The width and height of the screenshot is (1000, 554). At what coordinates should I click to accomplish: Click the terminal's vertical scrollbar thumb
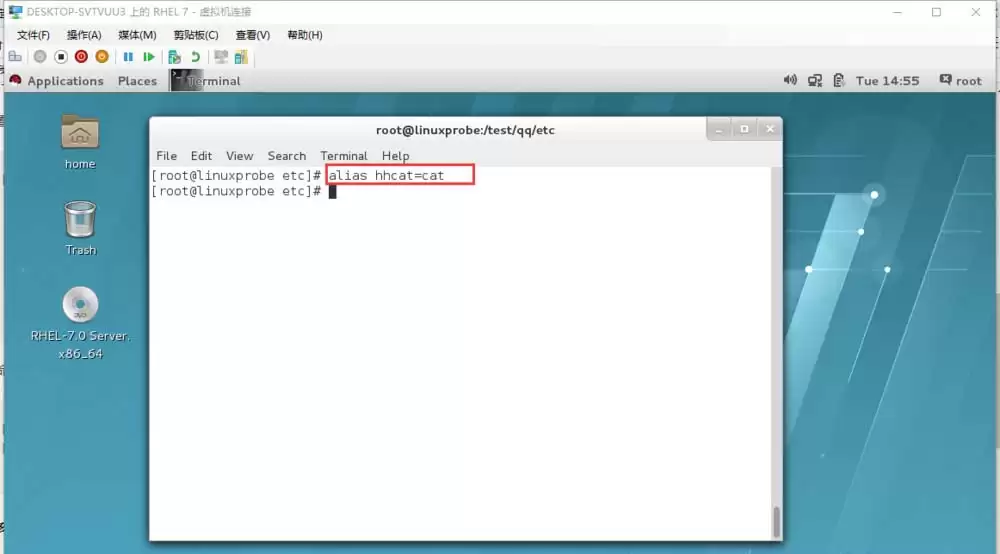tap(776, 521)
